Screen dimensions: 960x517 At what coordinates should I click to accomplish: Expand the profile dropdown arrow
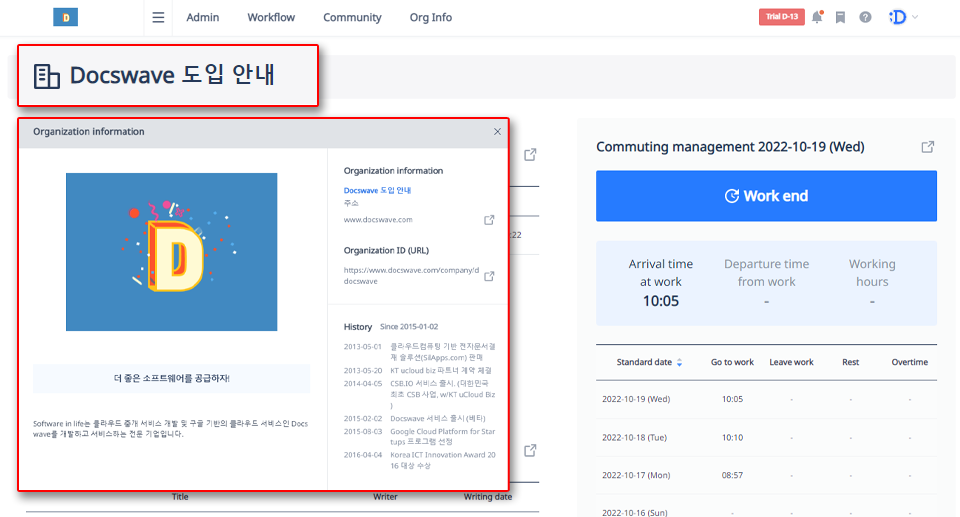[915, 17]
